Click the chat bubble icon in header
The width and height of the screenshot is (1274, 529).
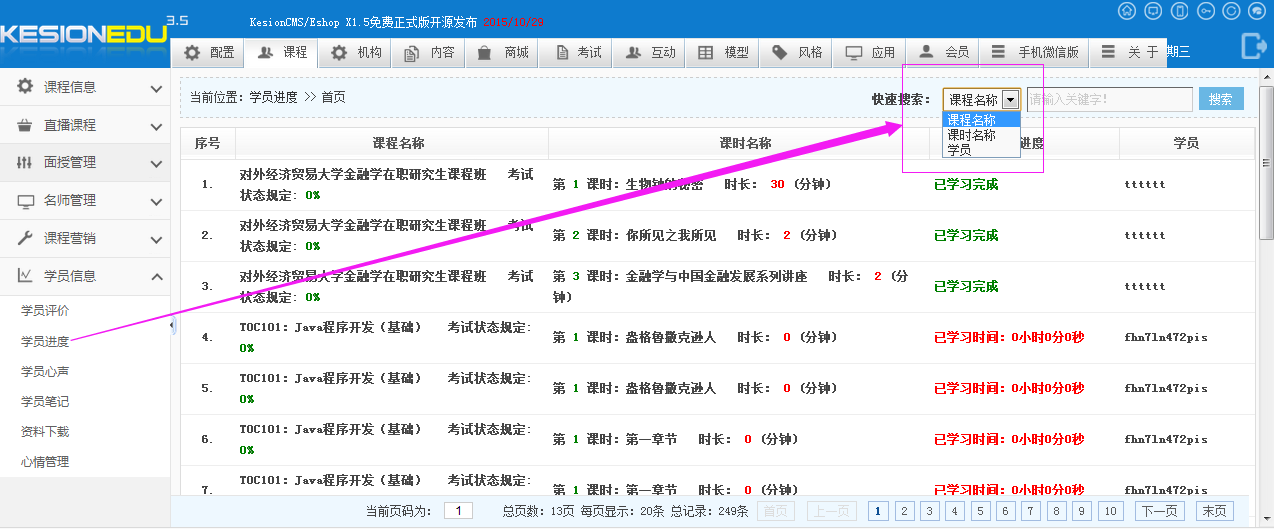(1257, 11)
